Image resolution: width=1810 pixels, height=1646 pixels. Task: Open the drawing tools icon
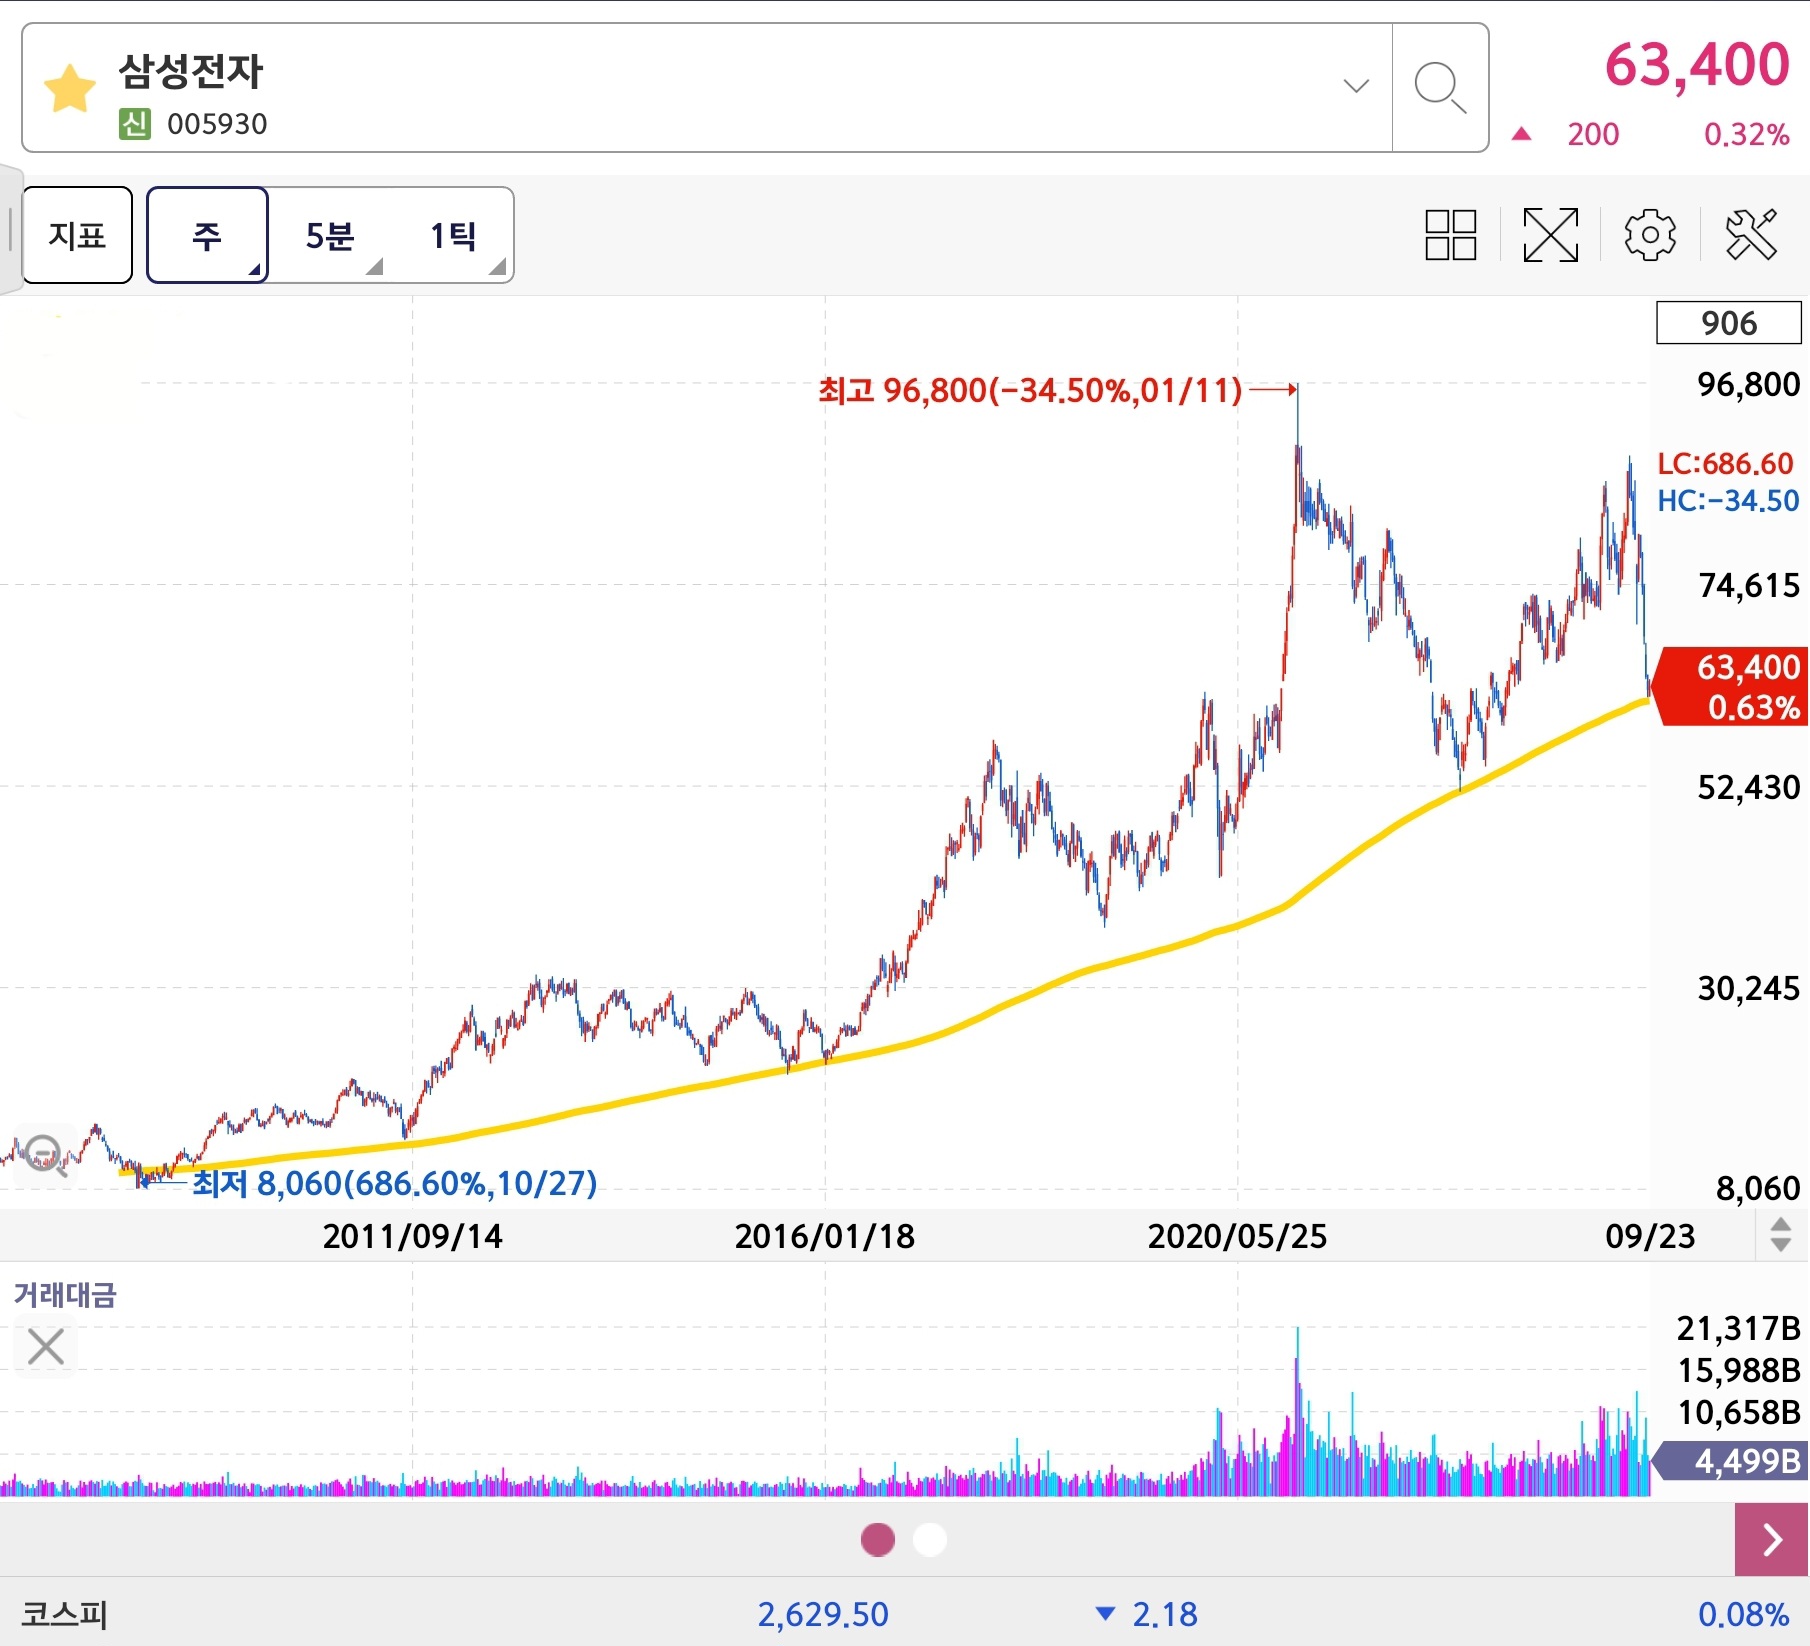[x=1751, y=235]
